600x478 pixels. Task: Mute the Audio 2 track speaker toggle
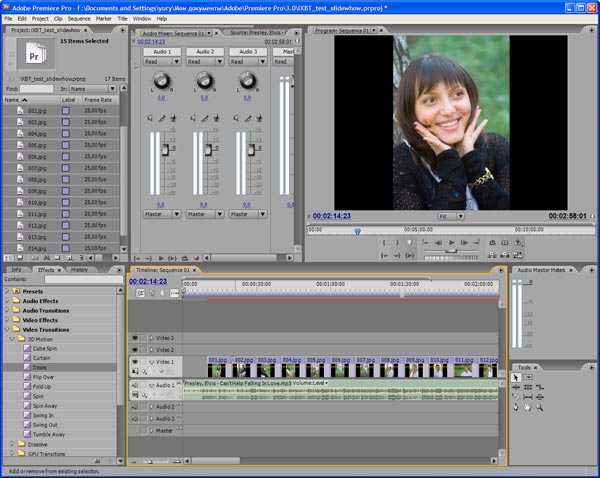pos(135,407)
